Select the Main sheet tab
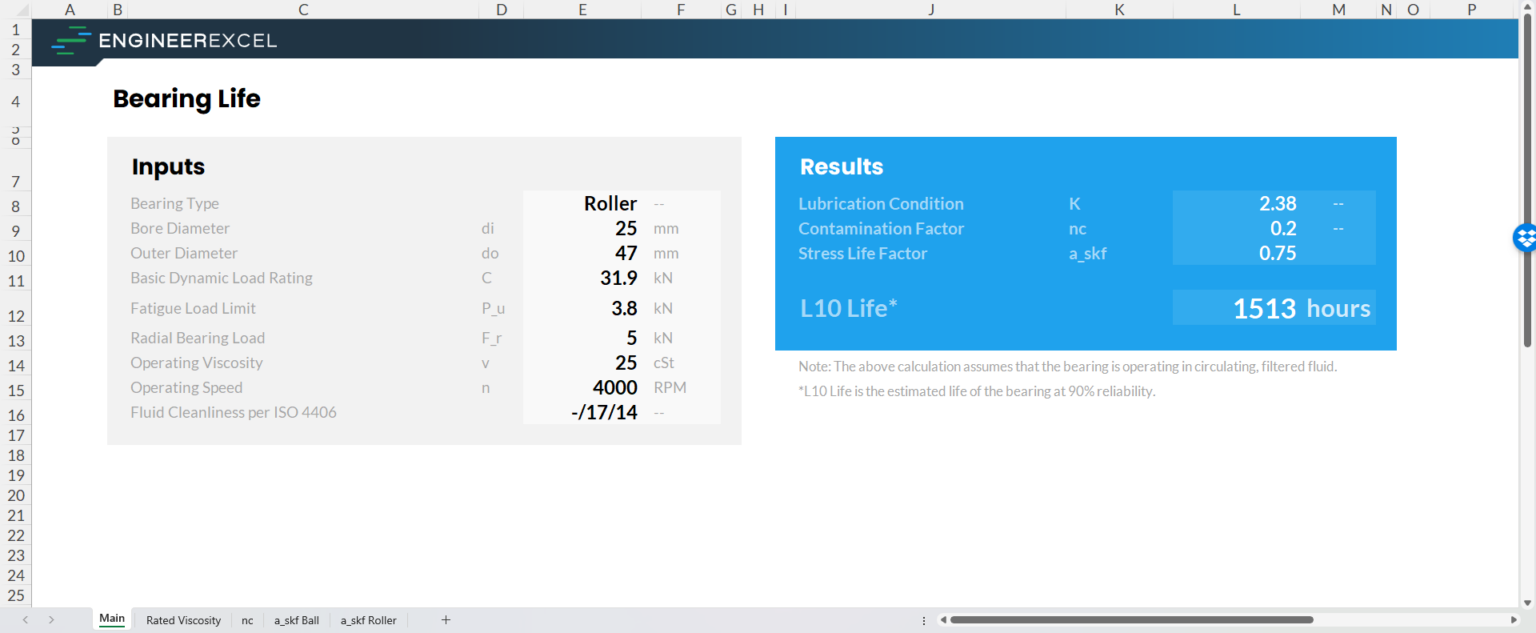 click(x=111, y=620)
